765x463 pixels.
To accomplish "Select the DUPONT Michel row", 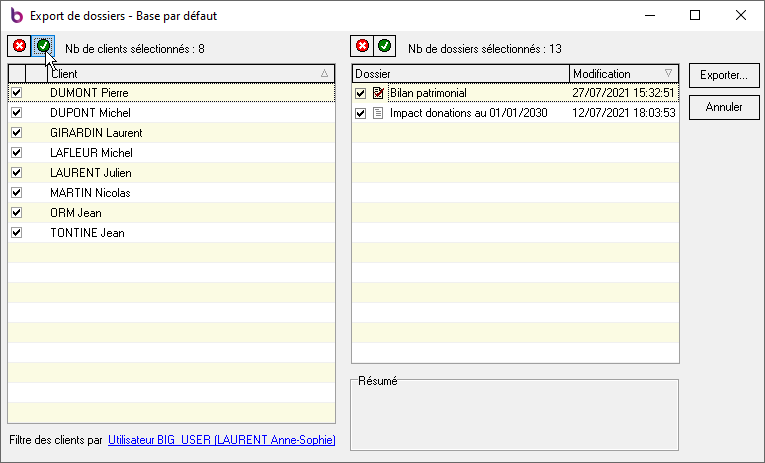I will (172, 113).
